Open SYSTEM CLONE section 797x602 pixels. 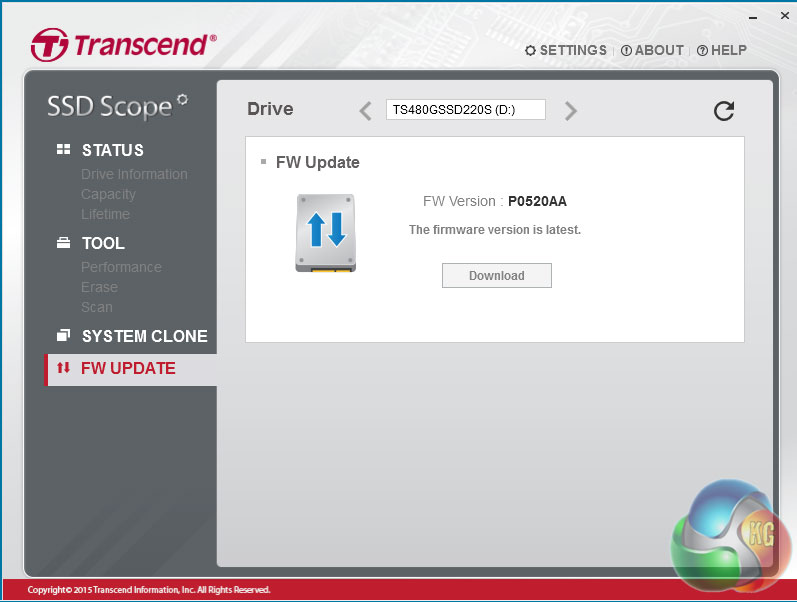tap(145, 336)
